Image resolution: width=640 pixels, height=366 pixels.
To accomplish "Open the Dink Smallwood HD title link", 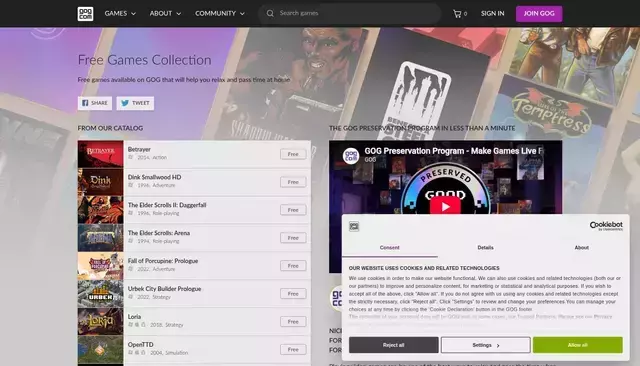I will (x=154, y=177).
